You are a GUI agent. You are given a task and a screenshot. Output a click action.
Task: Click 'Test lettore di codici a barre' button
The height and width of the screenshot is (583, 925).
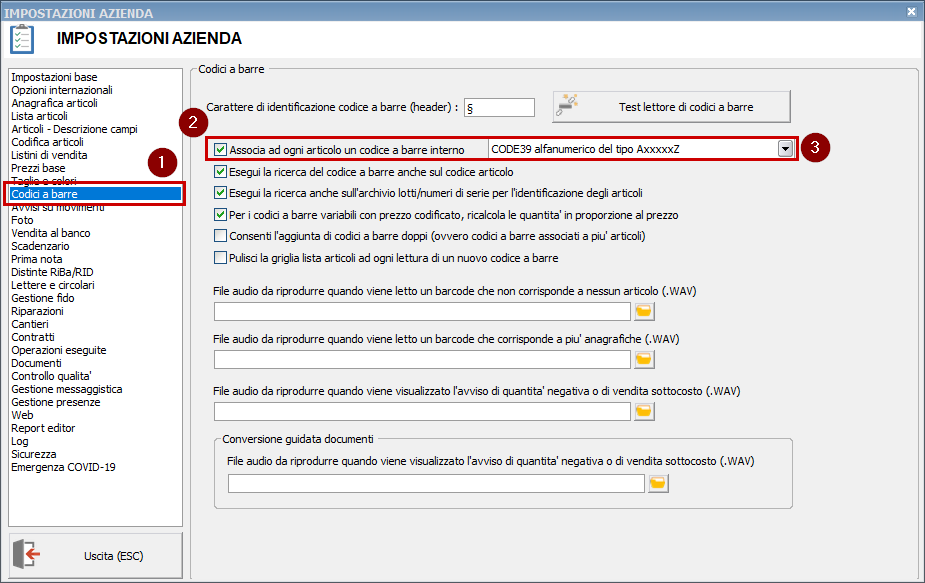click(x=671, y=106)
